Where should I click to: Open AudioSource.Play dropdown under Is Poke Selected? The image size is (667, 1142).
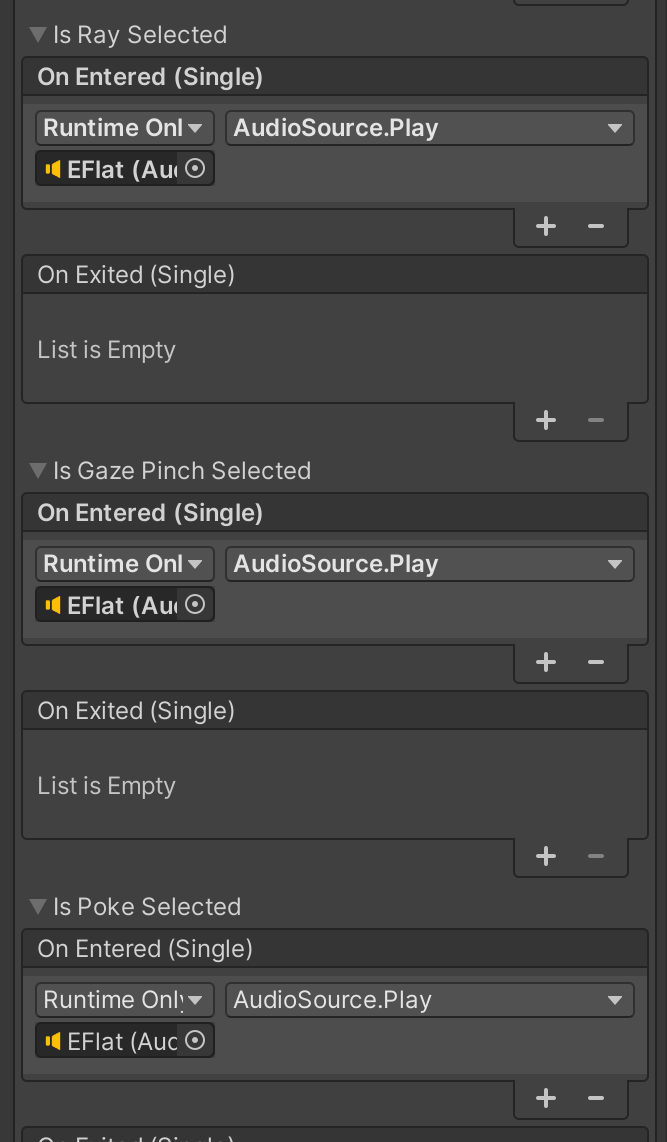pyautogui.click(x=429, y=1000)
